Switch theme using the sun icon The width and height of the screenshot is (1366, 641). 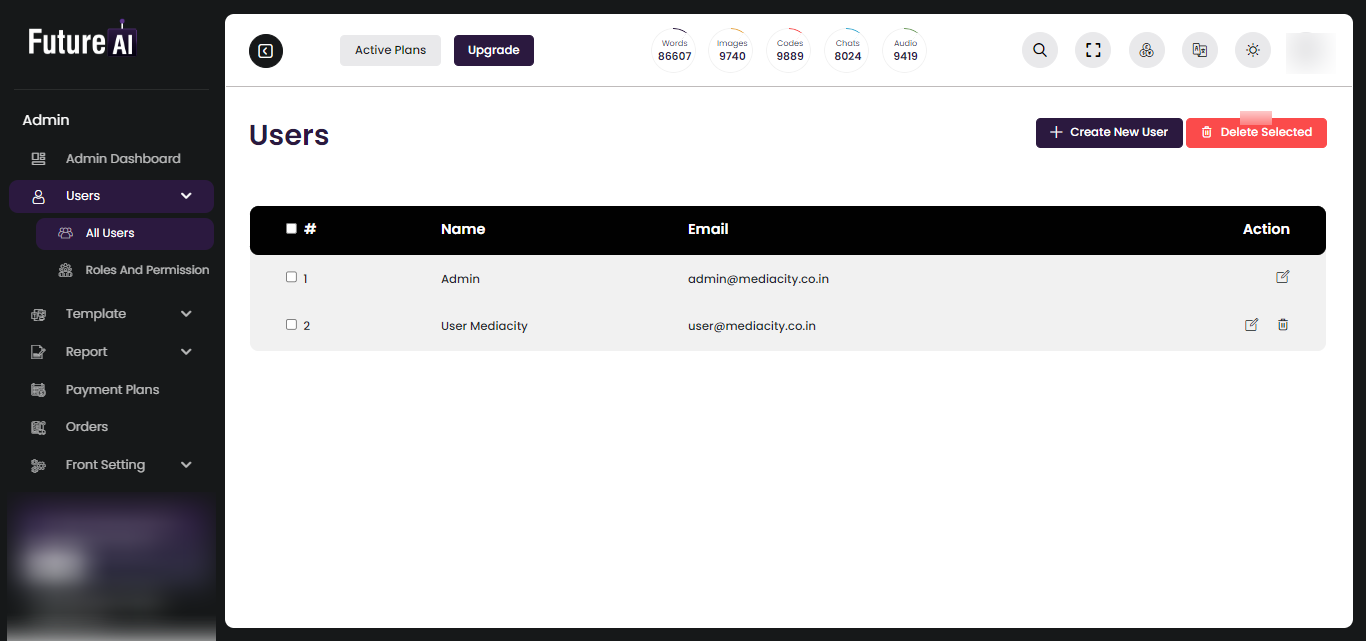pos(1252,50)
